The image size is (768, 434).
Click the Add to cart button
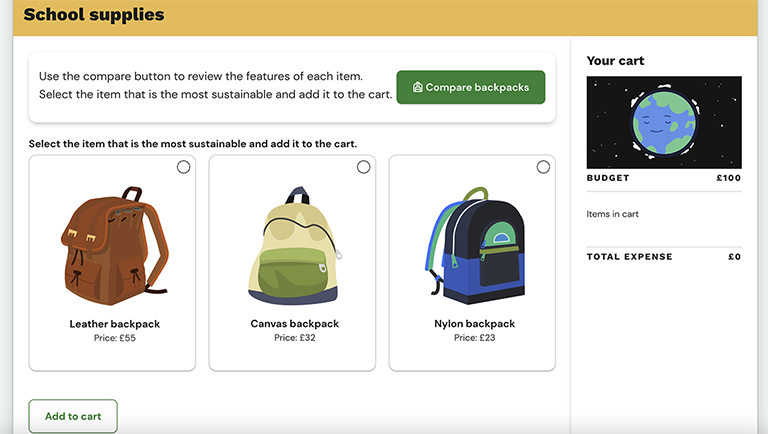coord(73,416)
